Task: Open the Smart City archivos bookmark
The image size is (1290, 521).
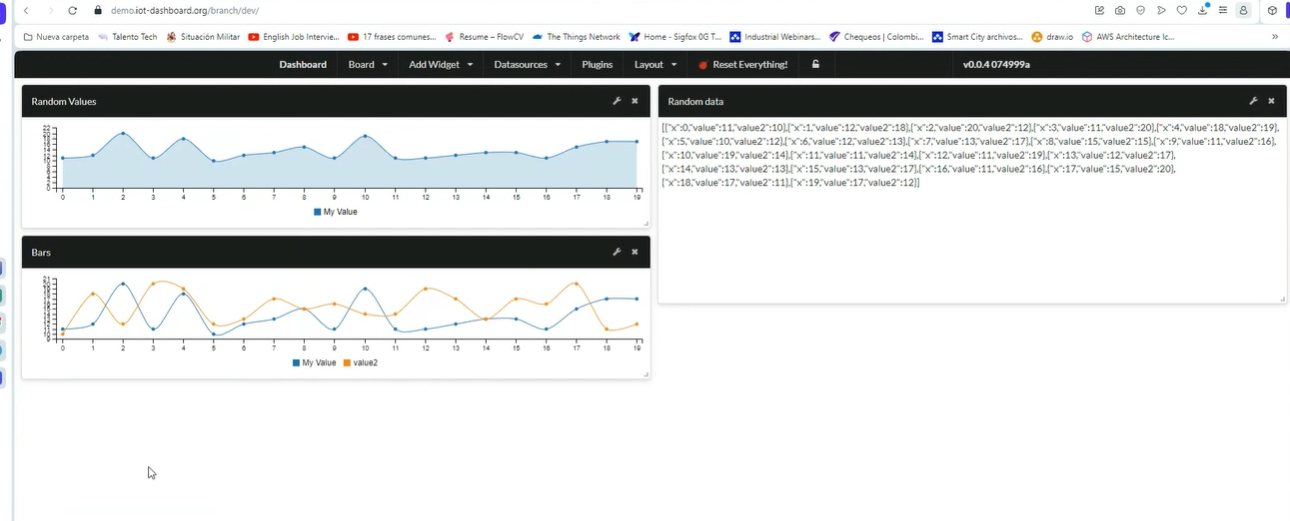Action: (x=977, y=37)
